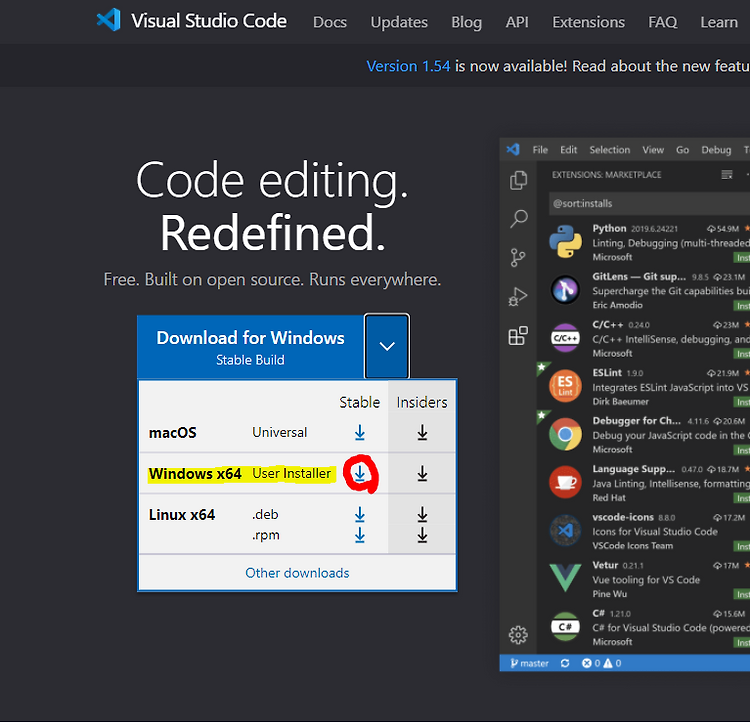Screen dimensions: 750x728
Task: Open the Search magnifier in editor sidebar
Action: point(518,219)
